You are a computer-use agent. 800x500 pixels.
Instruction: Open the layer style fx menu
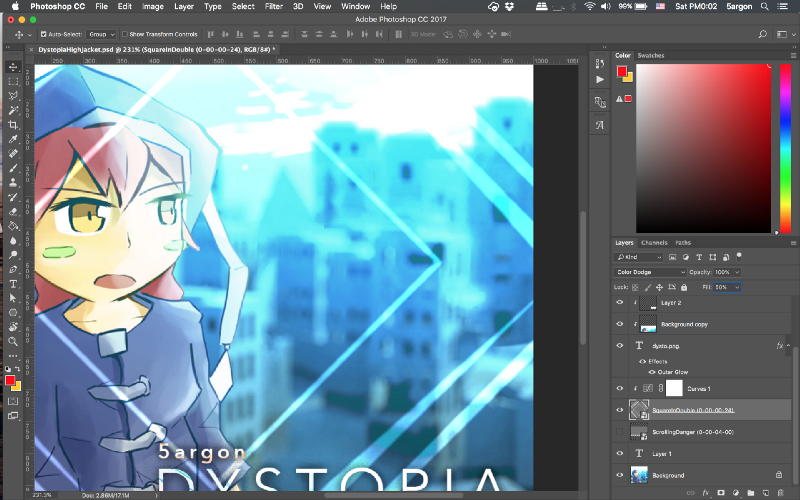point(706,492)
